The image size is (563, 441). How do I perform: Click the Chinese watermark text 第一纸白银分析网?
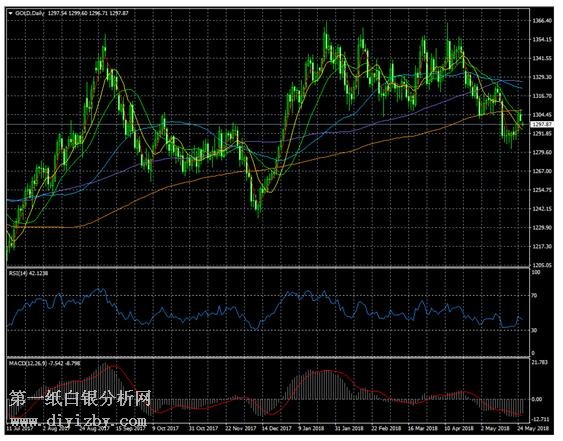tap(79, 399)
